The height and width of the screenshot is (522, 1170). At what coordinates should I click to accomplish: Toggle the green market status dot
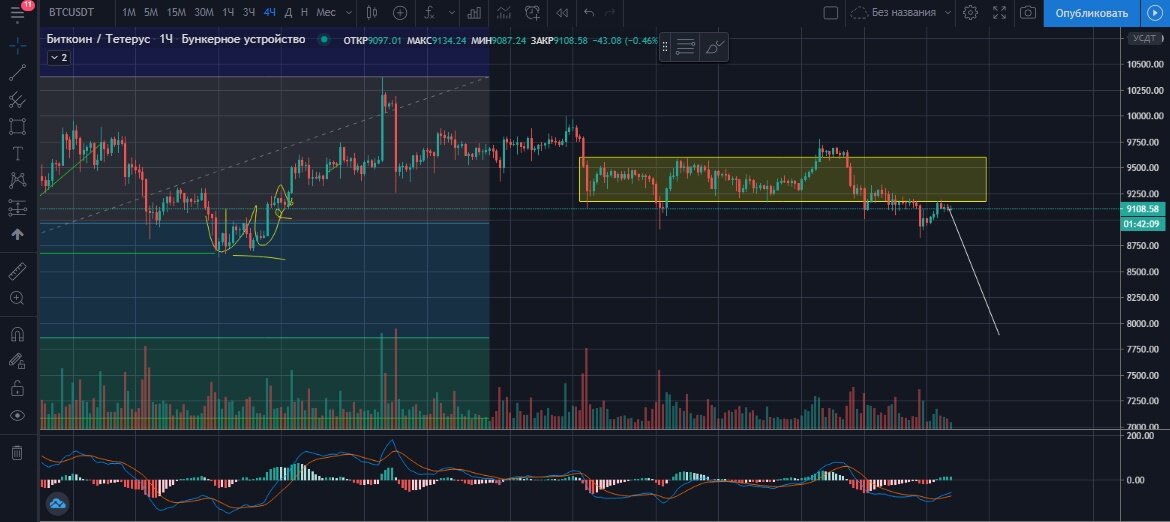click(x=324, y=40)
